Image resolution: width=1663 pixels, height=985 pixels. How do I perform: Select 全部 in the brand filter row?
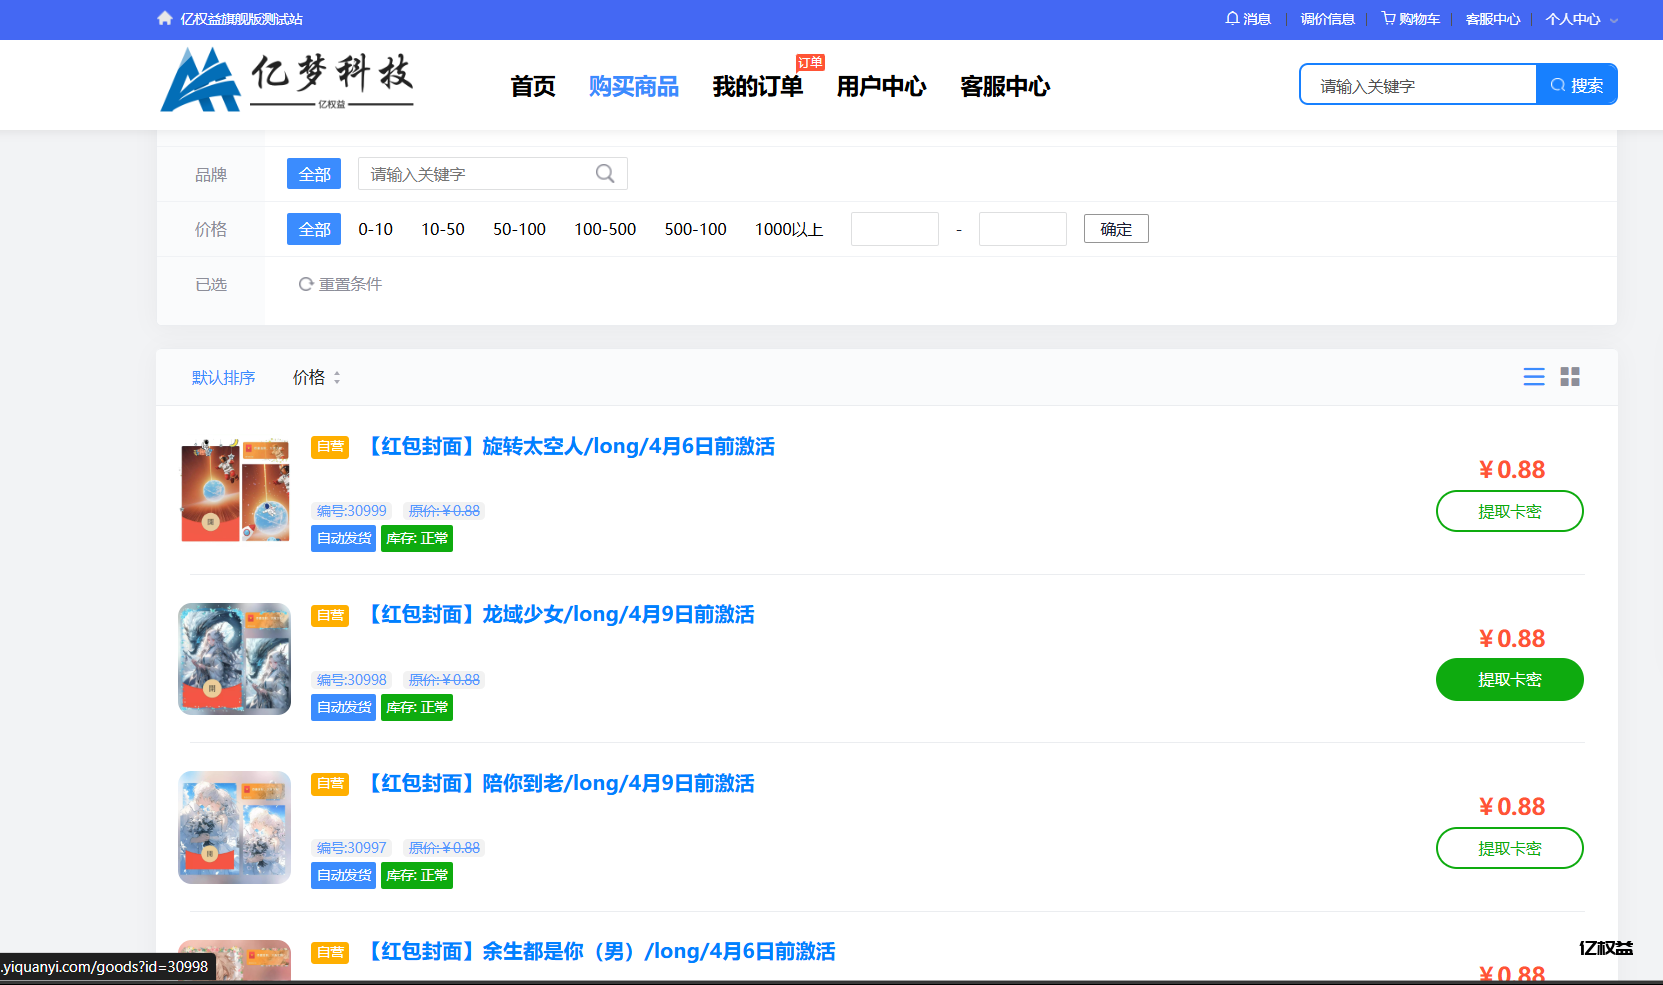tap(313, 173)
